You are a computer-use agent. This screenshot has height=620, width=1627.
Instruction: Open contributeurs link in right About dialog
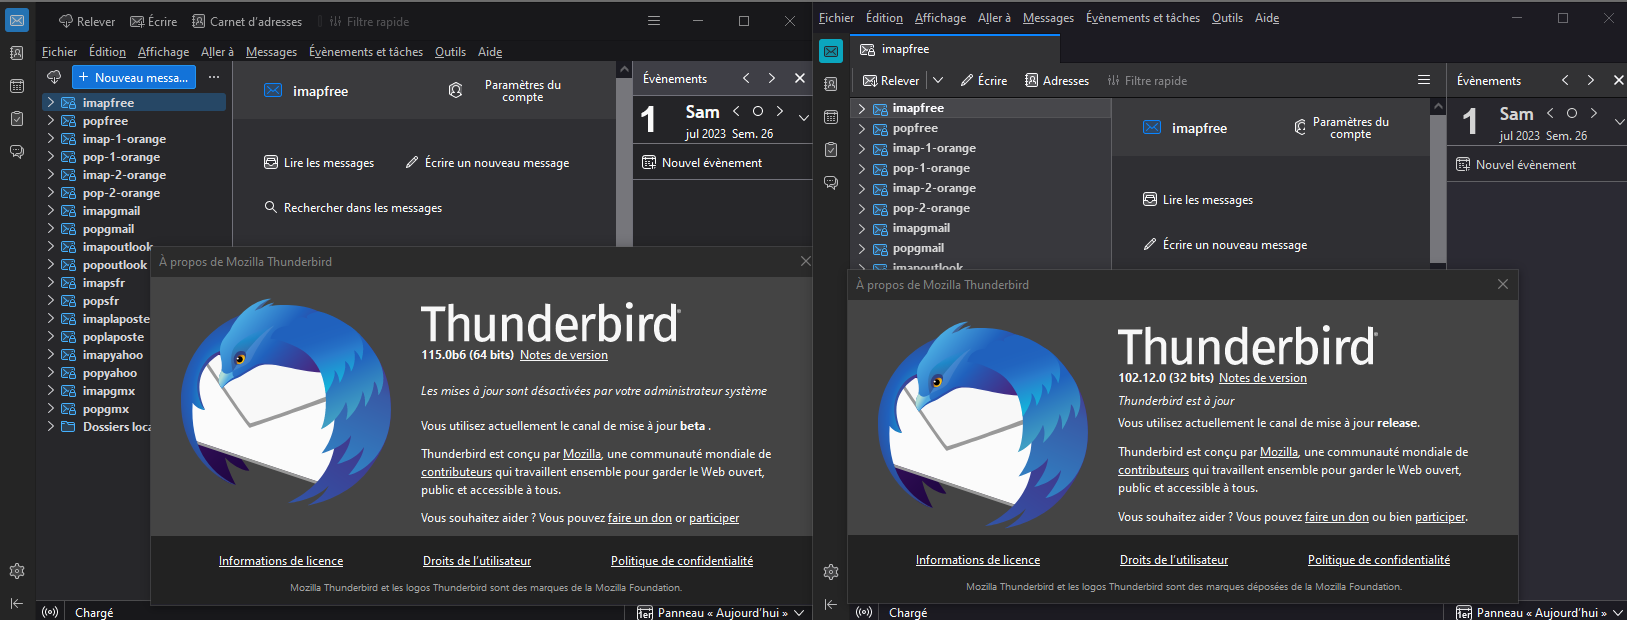pos(1153,470)
